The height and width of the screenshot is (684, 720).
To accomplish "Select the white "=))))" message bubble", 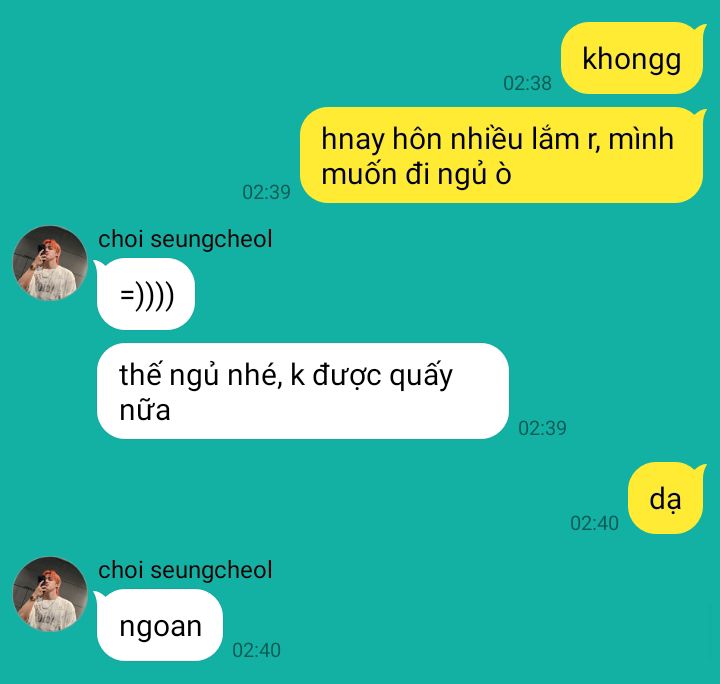I will click(x=146, y=294).
